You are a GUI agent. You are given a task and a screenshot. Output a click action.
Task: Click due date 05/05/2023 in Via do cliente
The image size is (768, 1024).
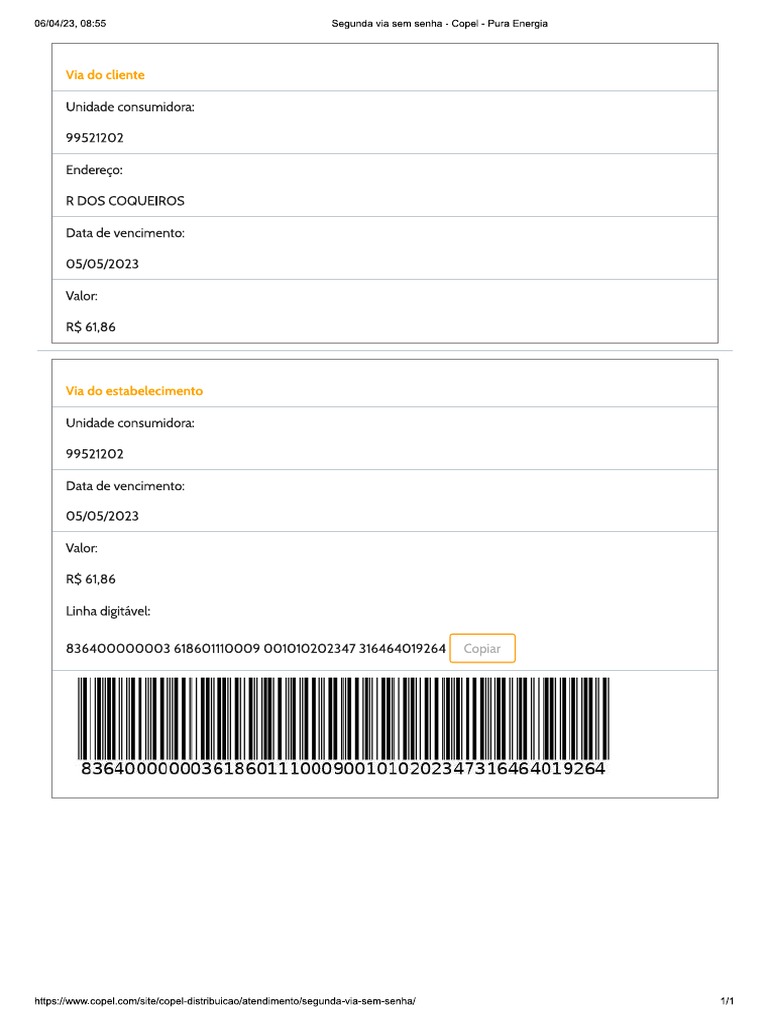(102, 264)
